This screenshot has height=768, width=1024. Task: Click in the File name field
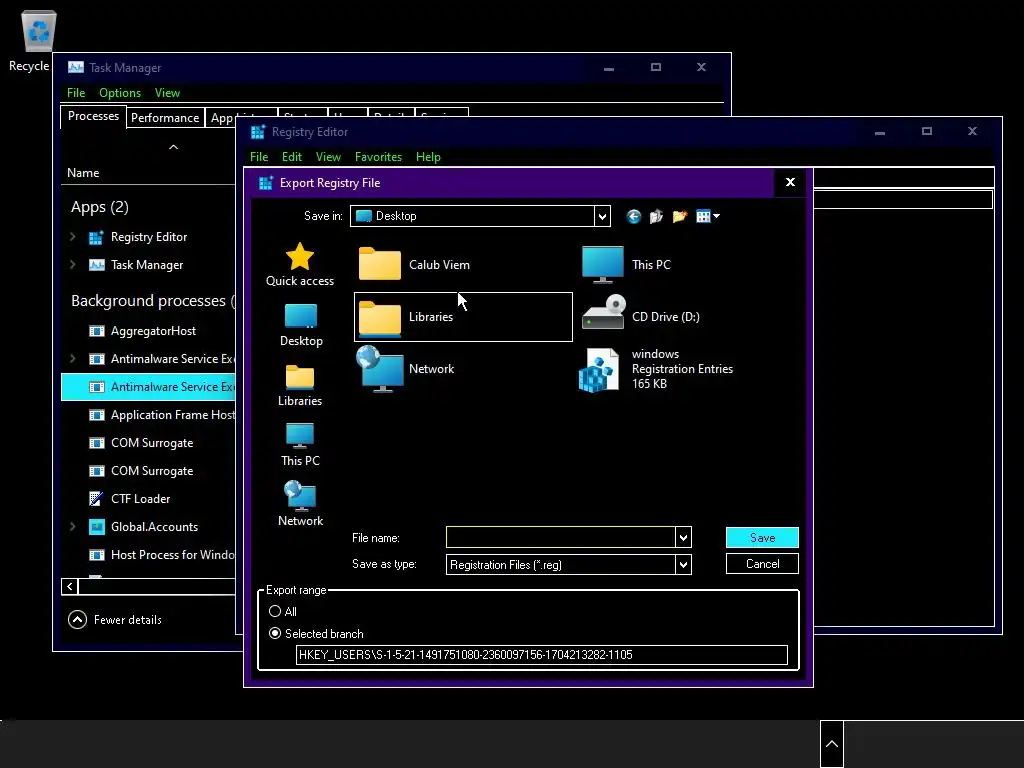point(560,537)
